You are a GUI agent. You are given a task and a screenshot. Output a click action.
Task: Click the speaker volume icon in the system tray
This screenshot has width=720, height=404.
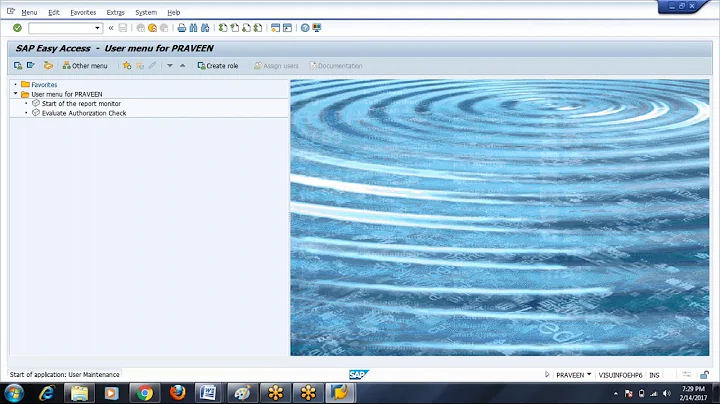coord(667,393)
